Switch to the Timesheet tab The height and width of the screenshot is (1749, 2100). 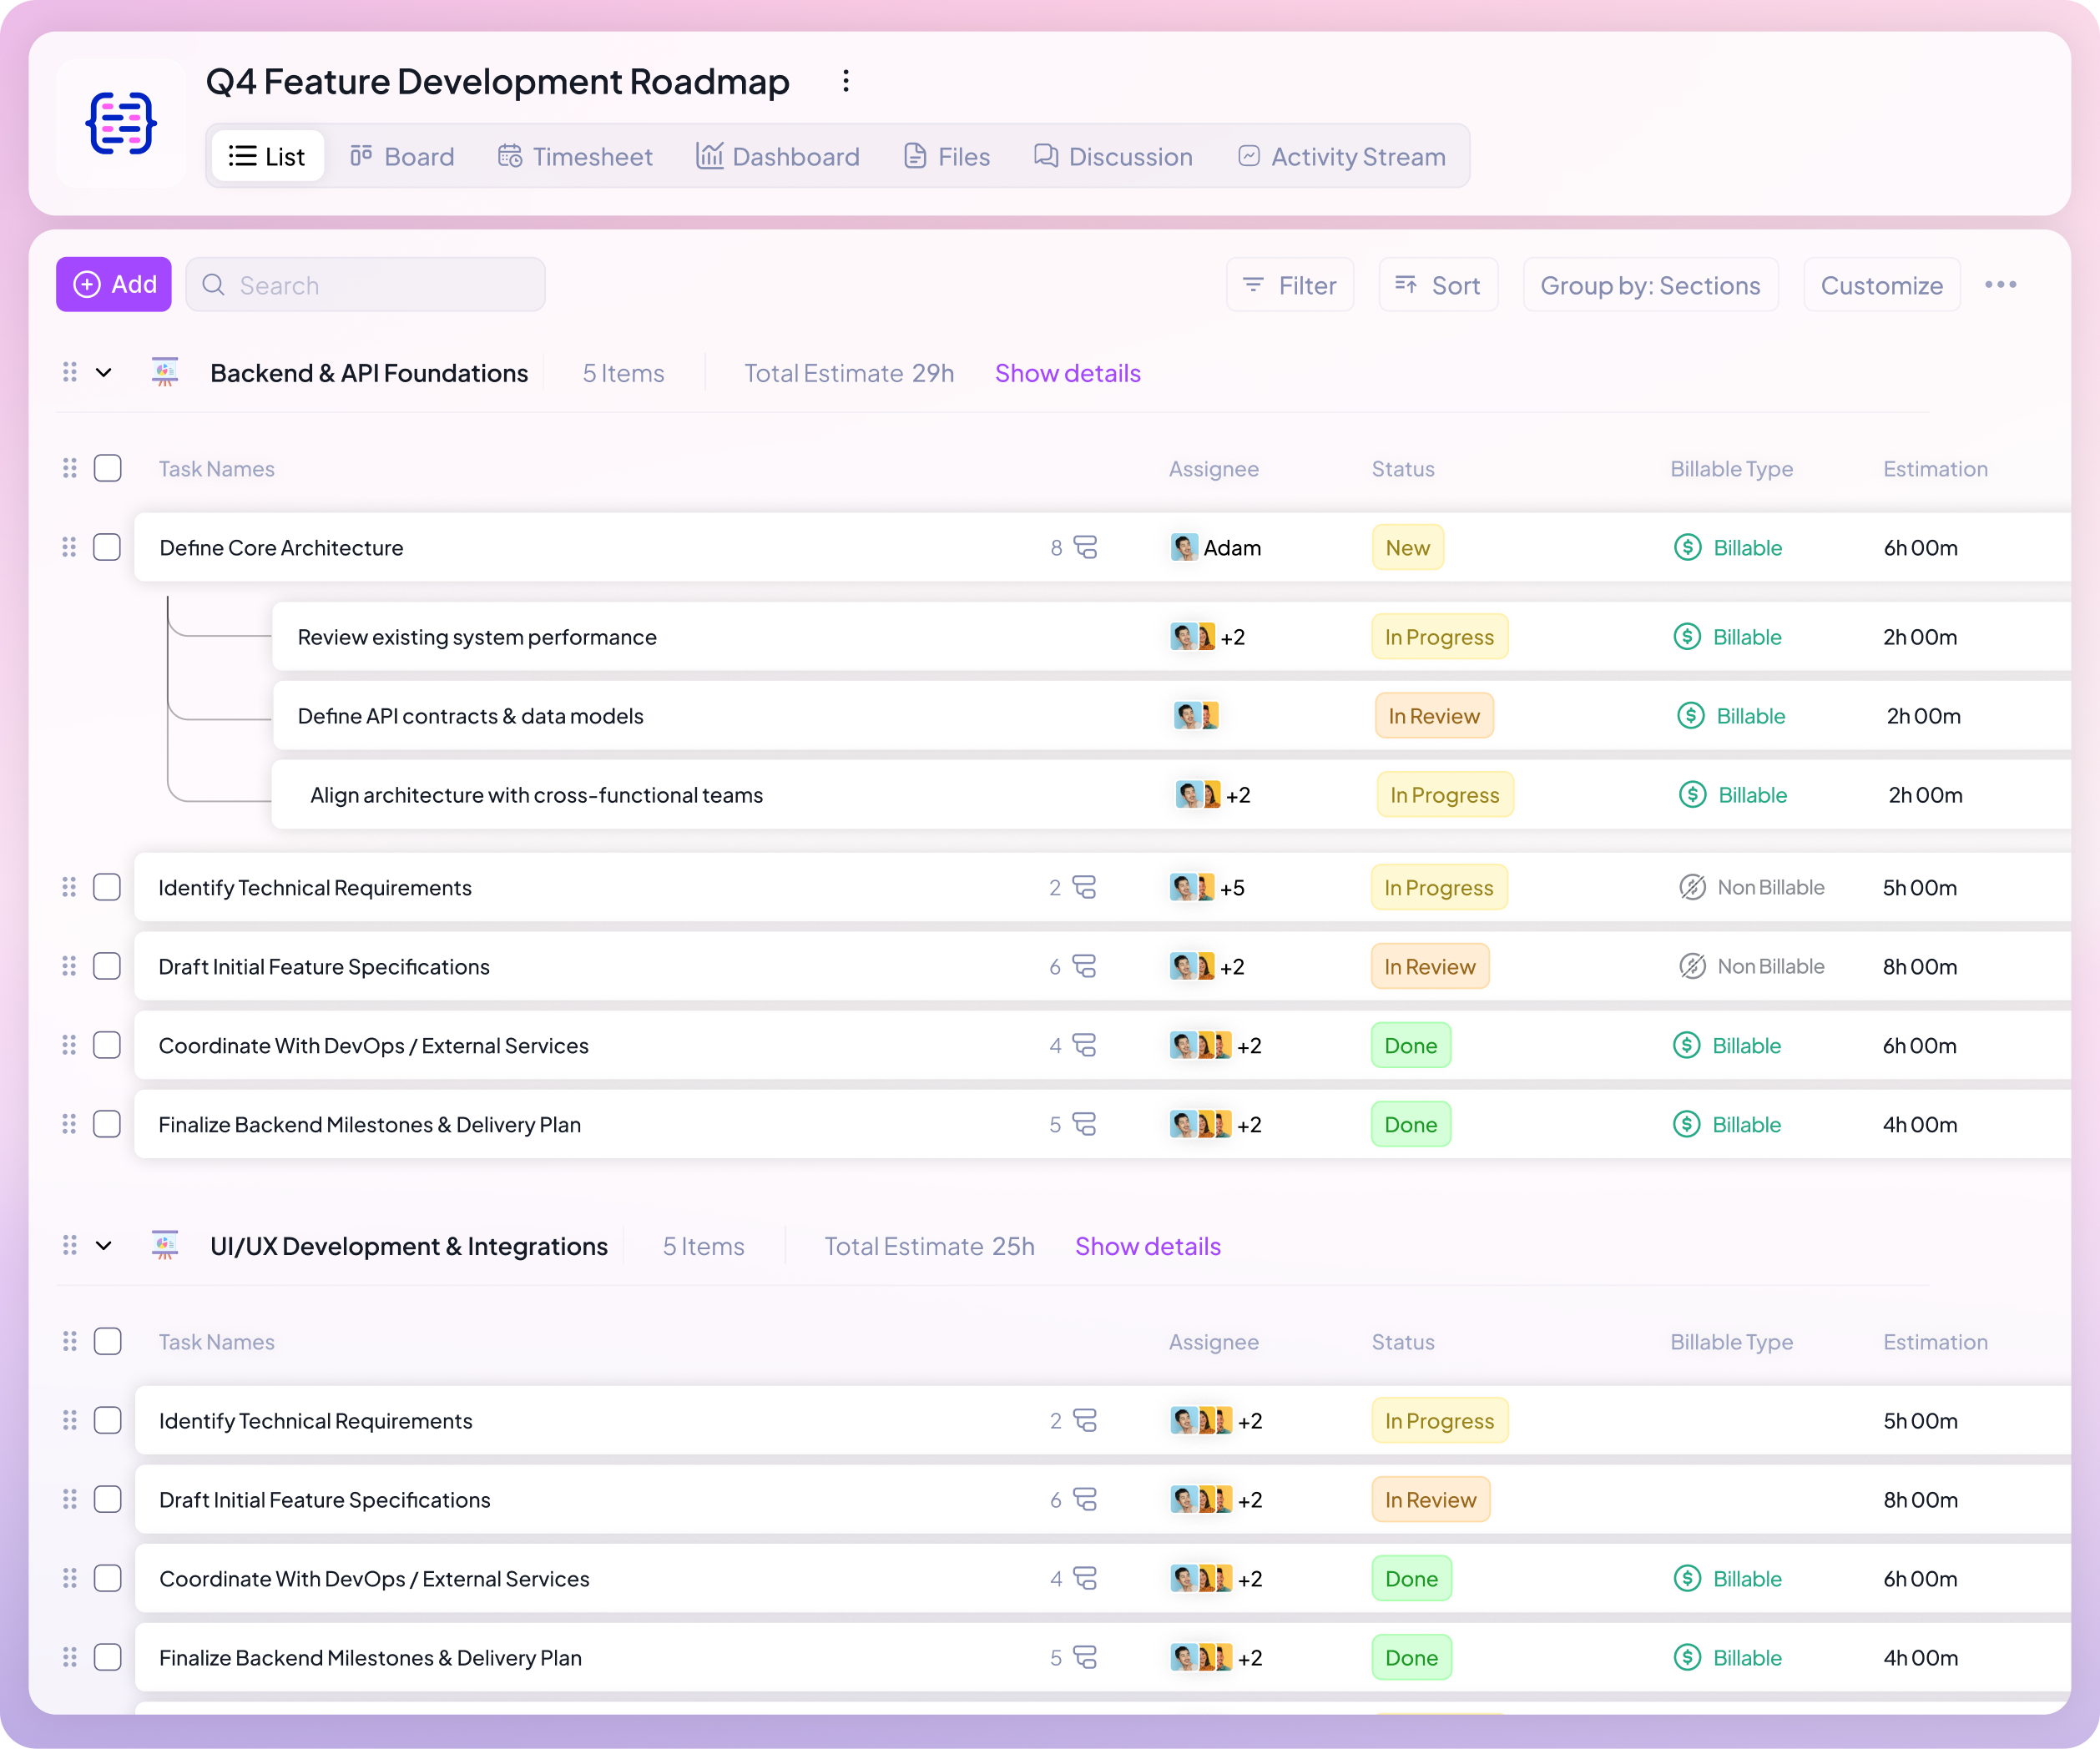tap(575, 156)
